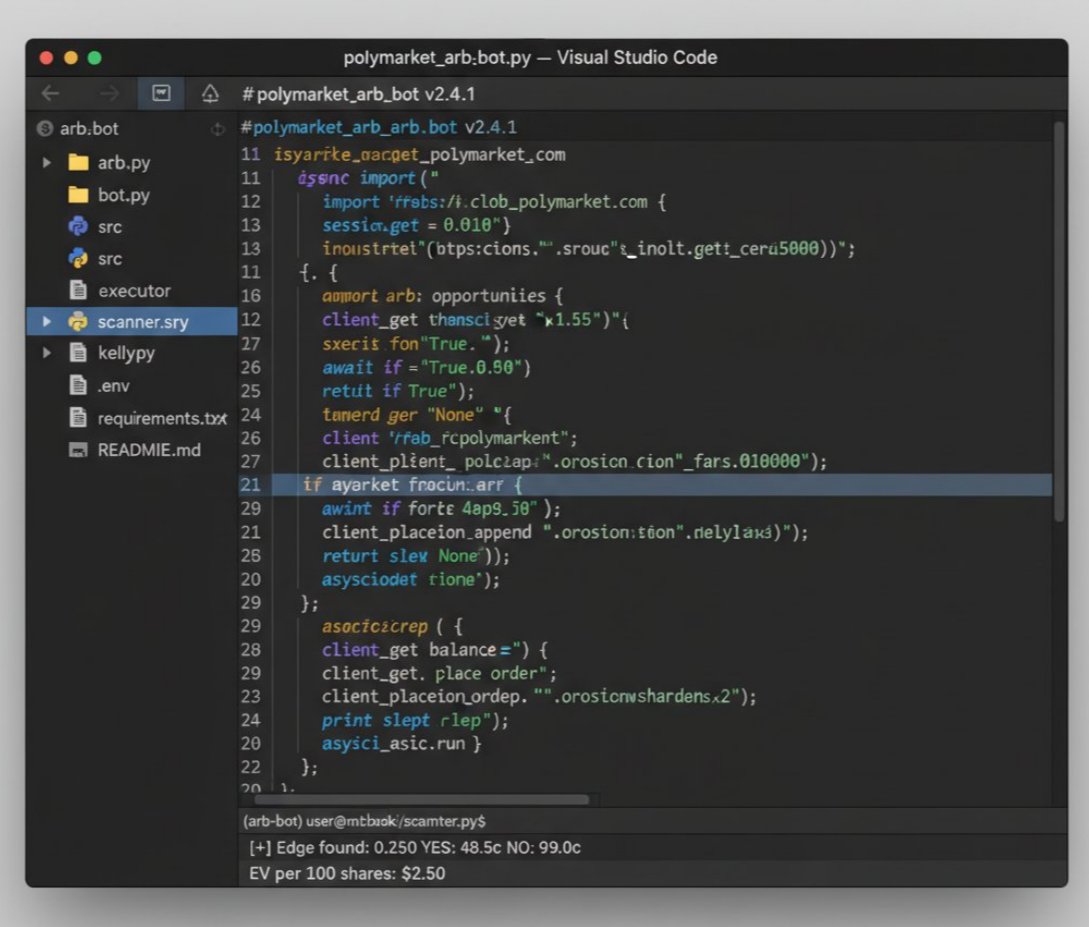1089x927 pixels.
Task: Click the line containing 'x1.55'
Action: click(475, 319)
